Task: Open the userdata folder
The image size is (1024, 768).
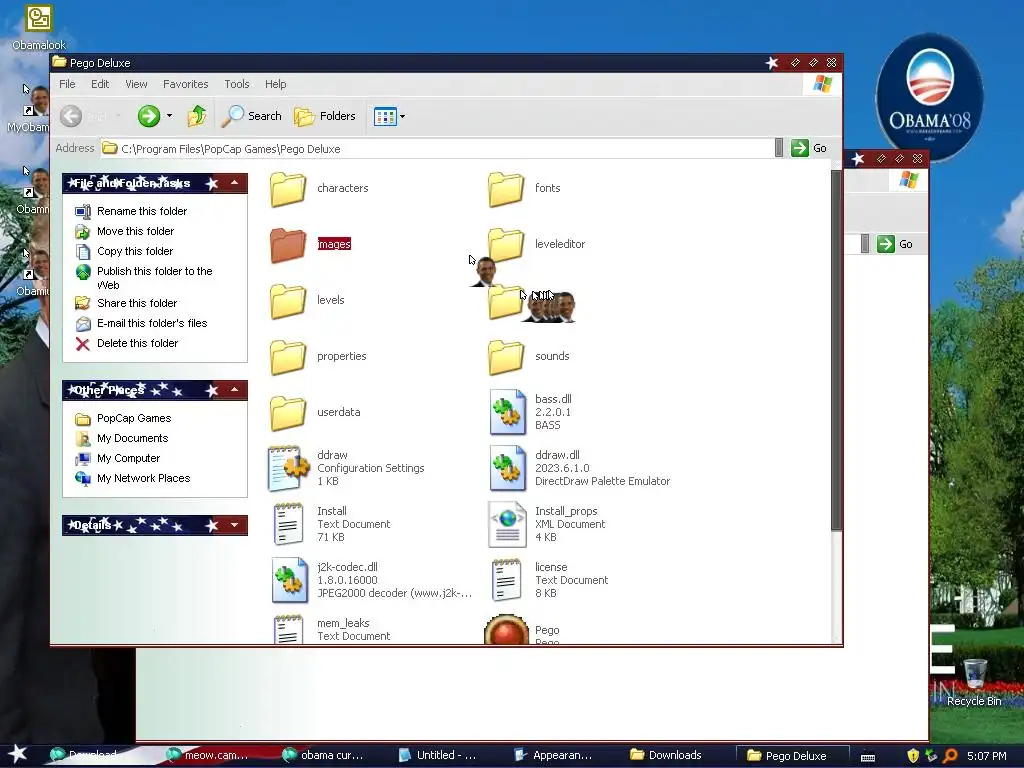Action: (x=315, y=413)
